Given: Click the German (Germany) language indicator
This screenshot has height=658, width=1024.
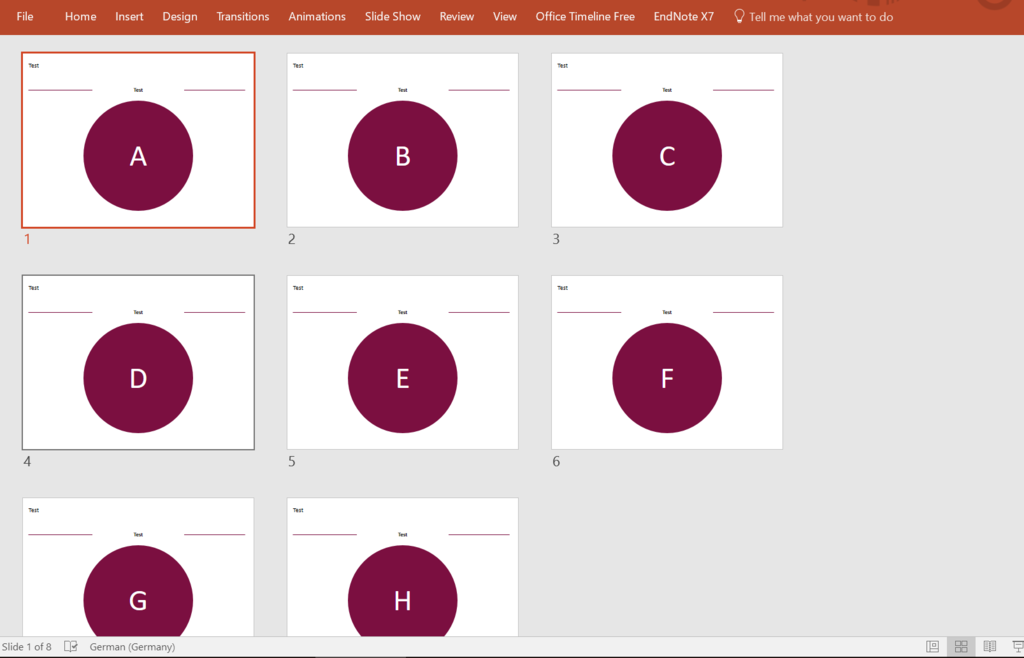Looking at the screenshot, I should coord(133,647).
